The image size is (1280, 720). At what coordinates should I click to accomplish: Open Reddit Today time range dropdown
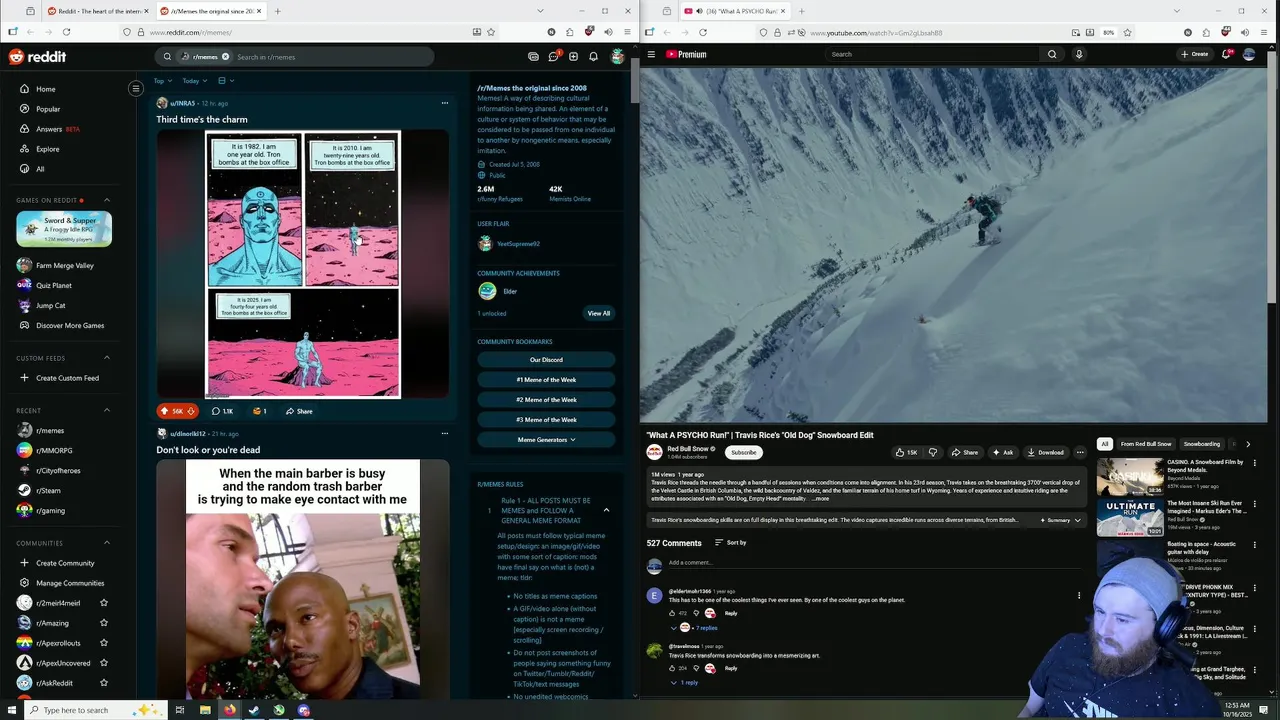pyautogui.click(x=194, y=81)
